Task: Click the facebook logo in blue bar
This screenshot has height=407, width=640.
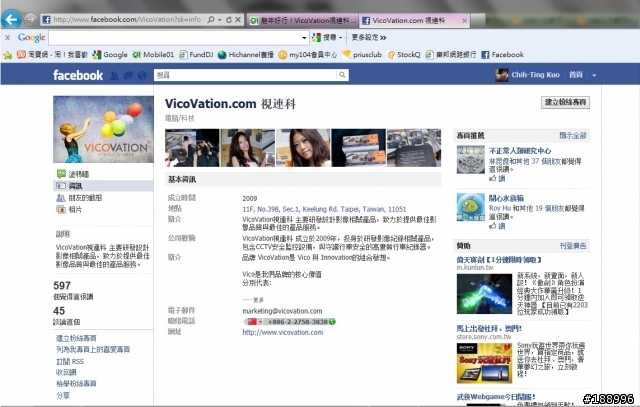Action: pyautogui.click(x=78, y=75)
